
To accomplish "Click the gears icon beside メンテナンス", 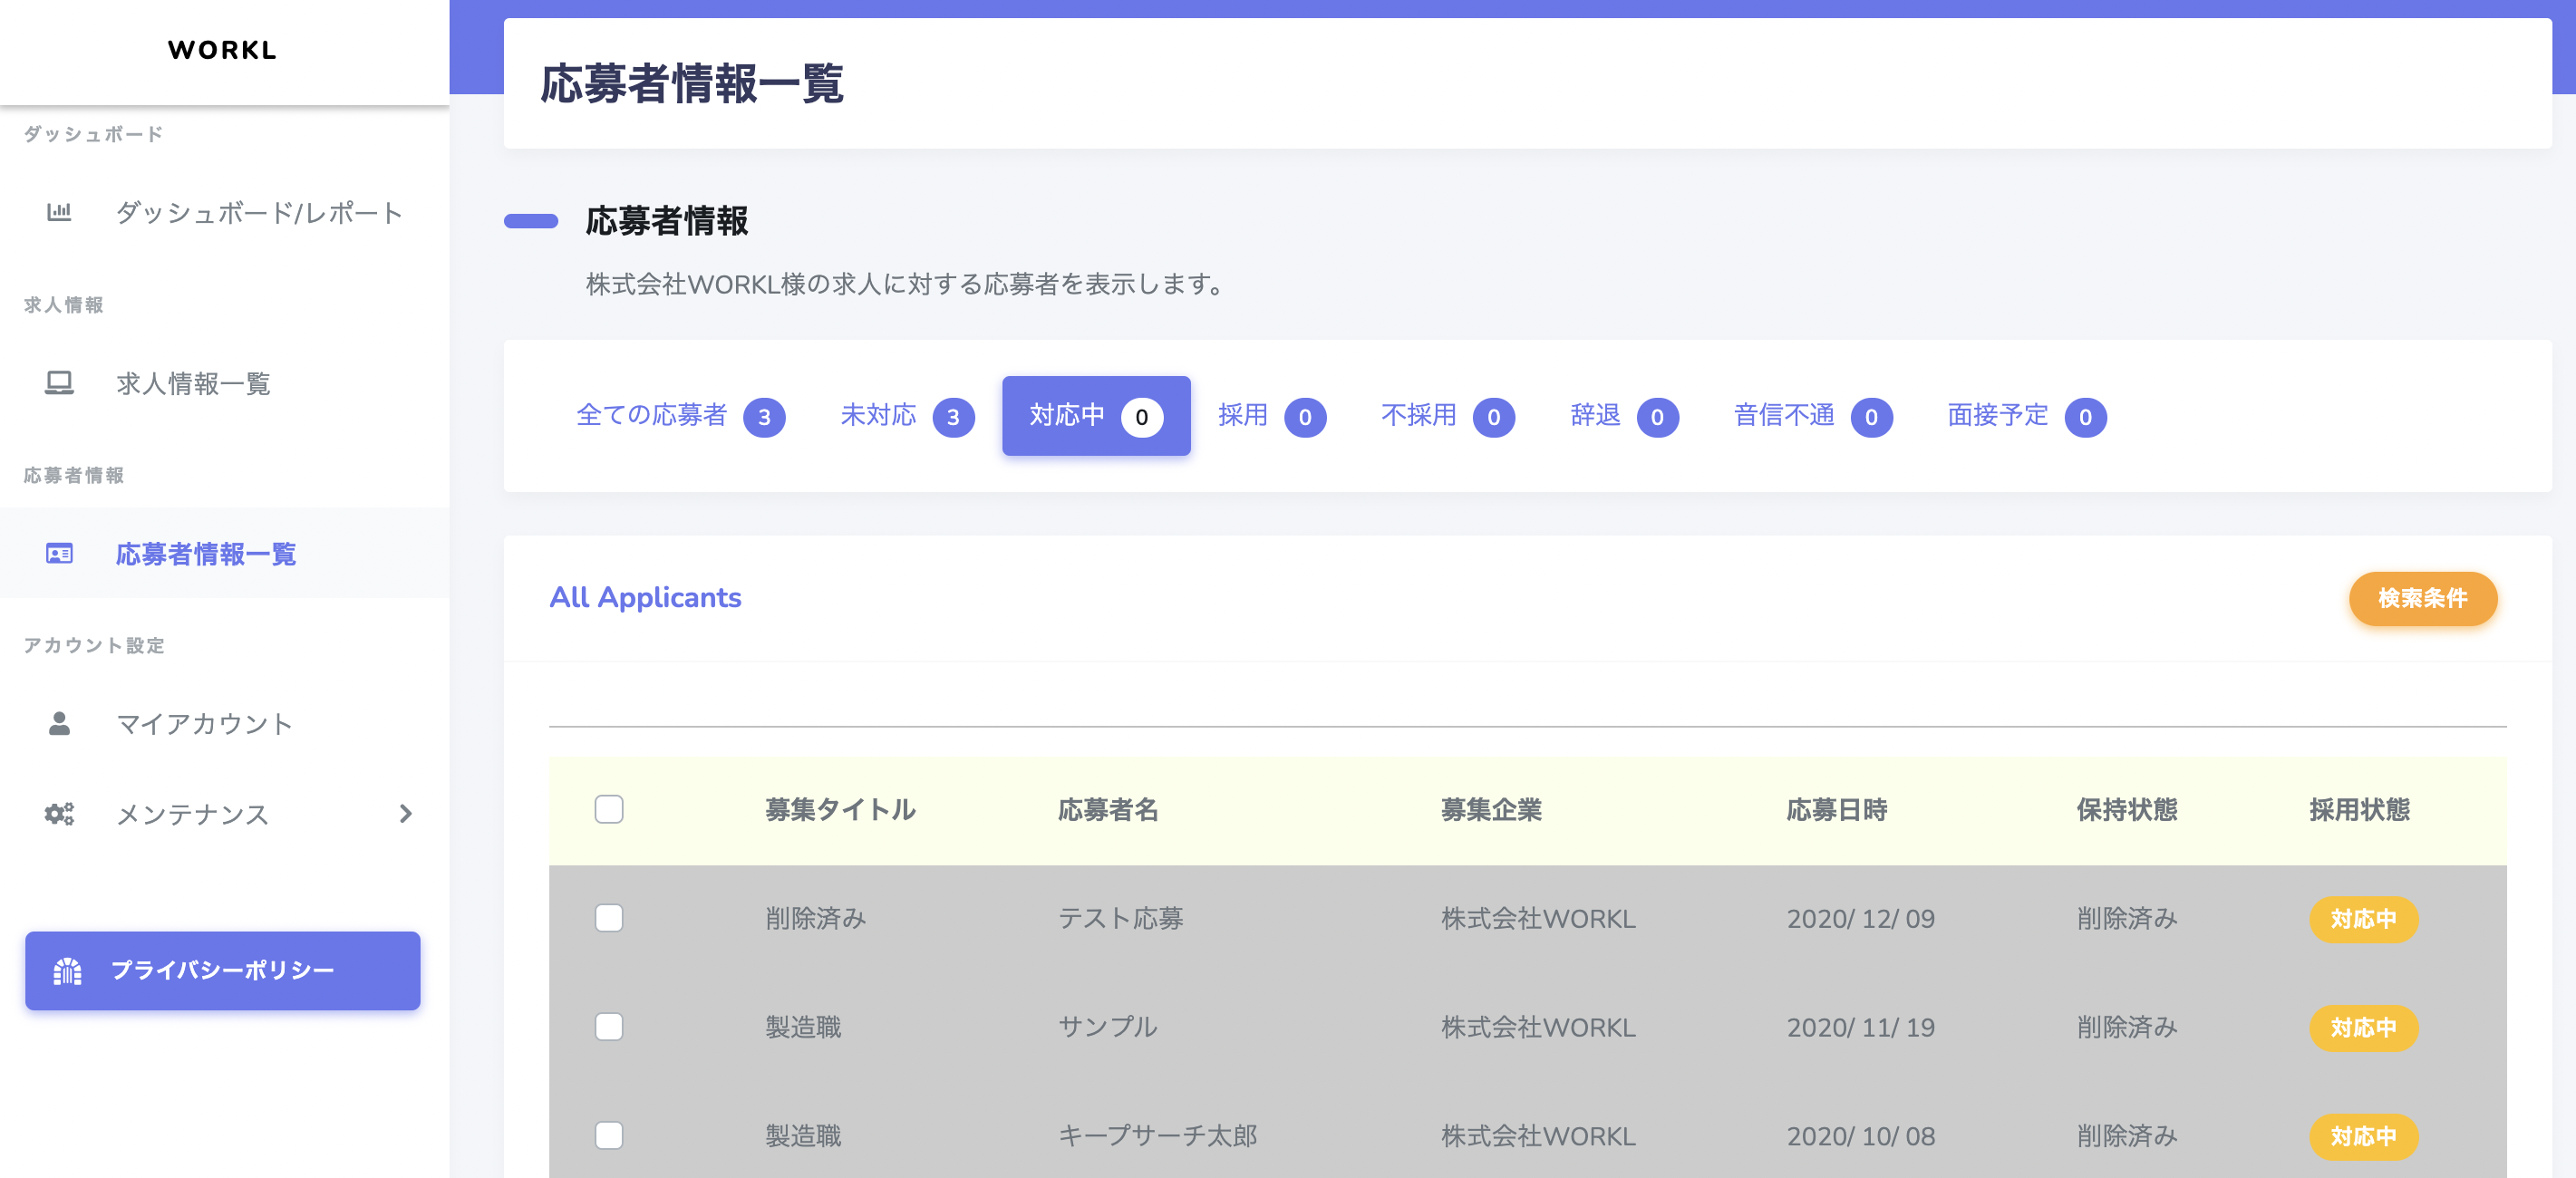I will click(x=59, y=814).
